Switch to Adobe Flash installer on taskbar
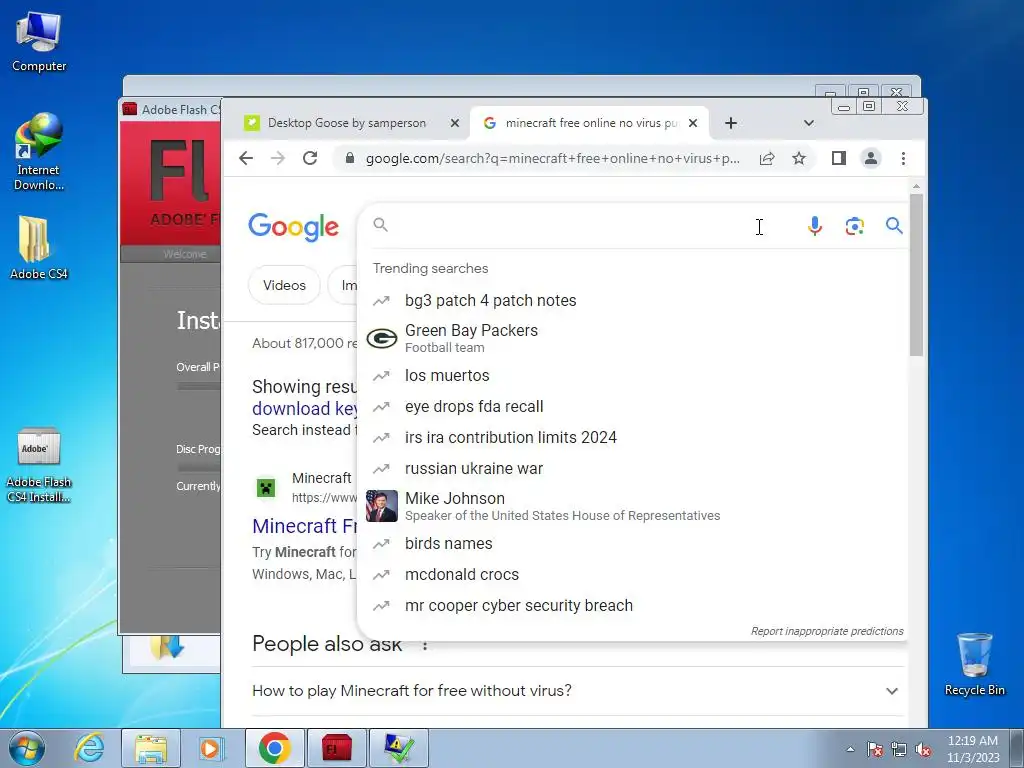This screenshot has height=768, width=1024. (336, 748)
